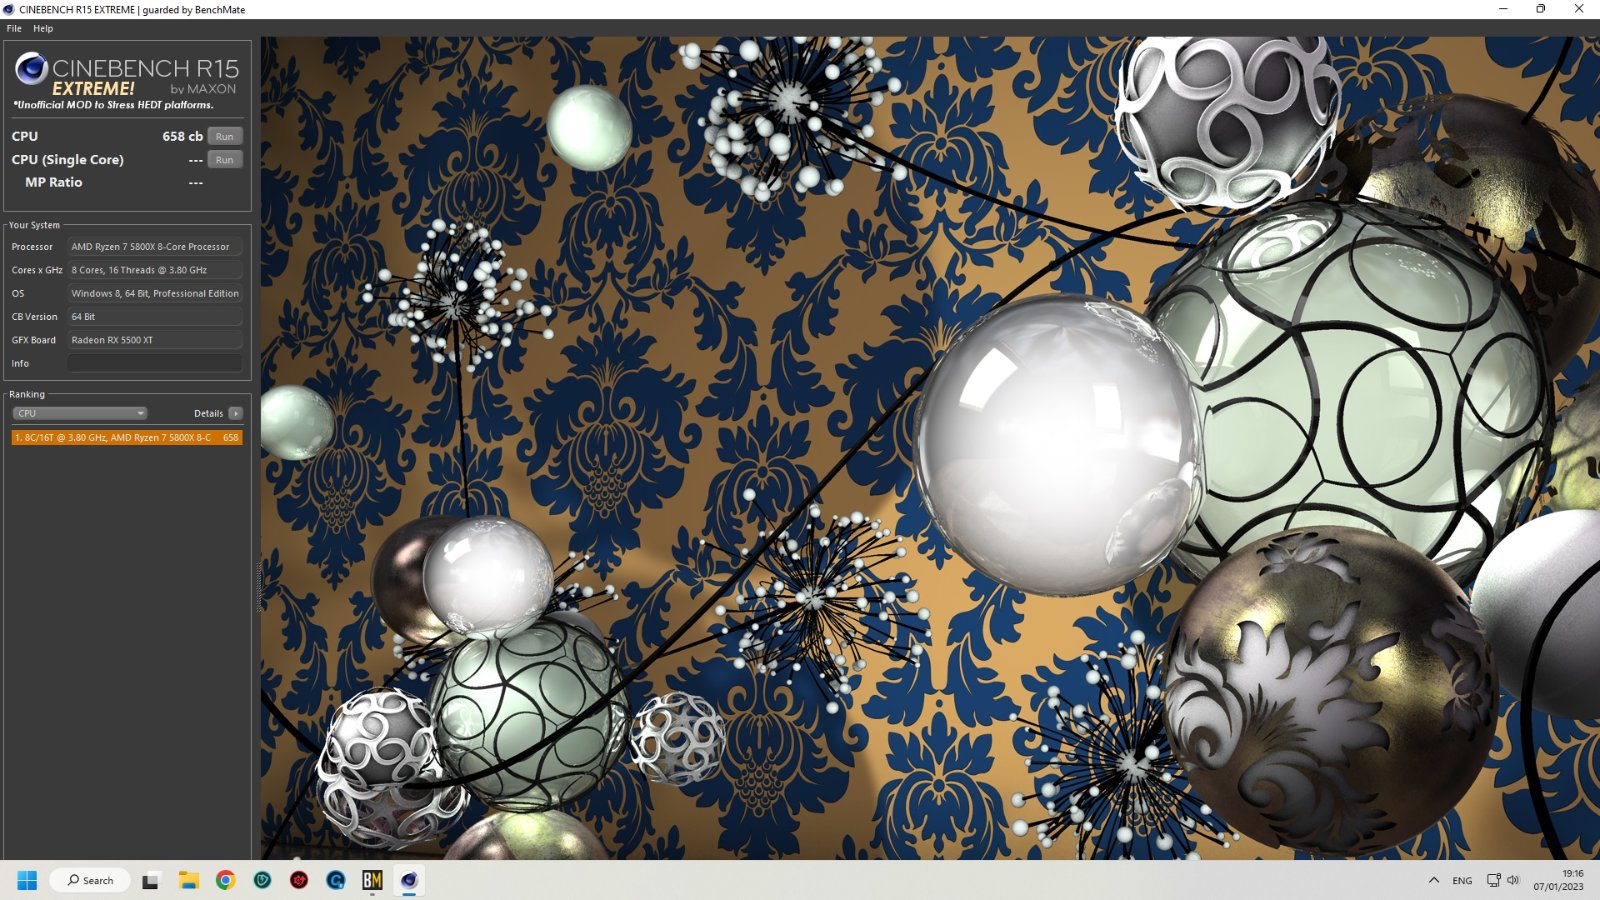Click the GFX Board Radeon RX 5500 XT field
This screenshot has width=1600, height=900.
(x=155, y=340)
